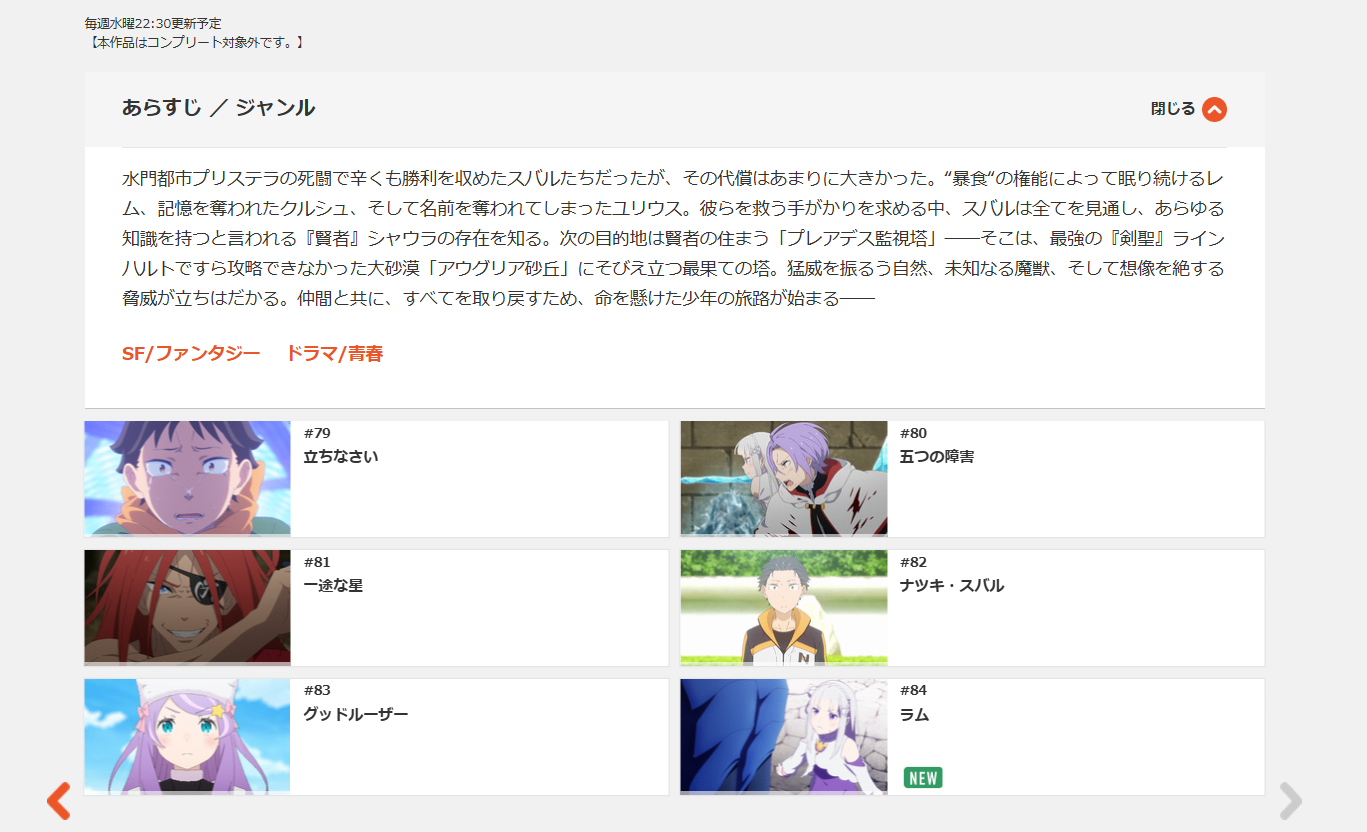Screen dimensions: 1367x832
Task: Open ドラマ/青春 genre link
Action: pyautogui.click(x=335, y=353)
